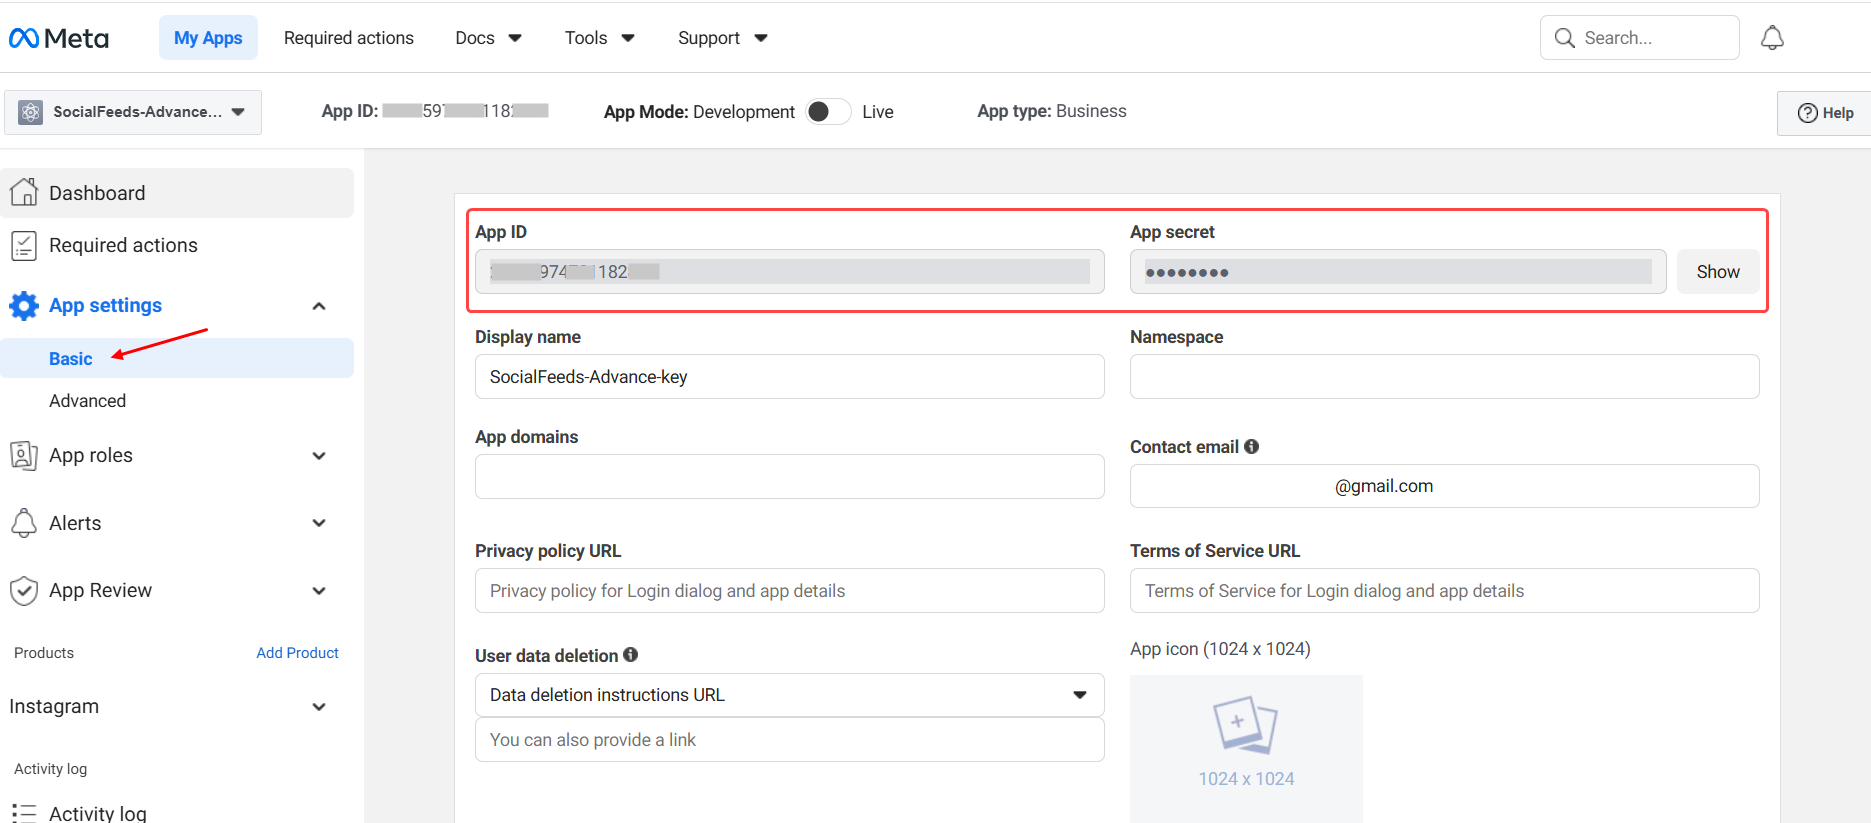Viewport: 1871px width, 823px height.
Task: Click the Add Product link
Action: 297,653
